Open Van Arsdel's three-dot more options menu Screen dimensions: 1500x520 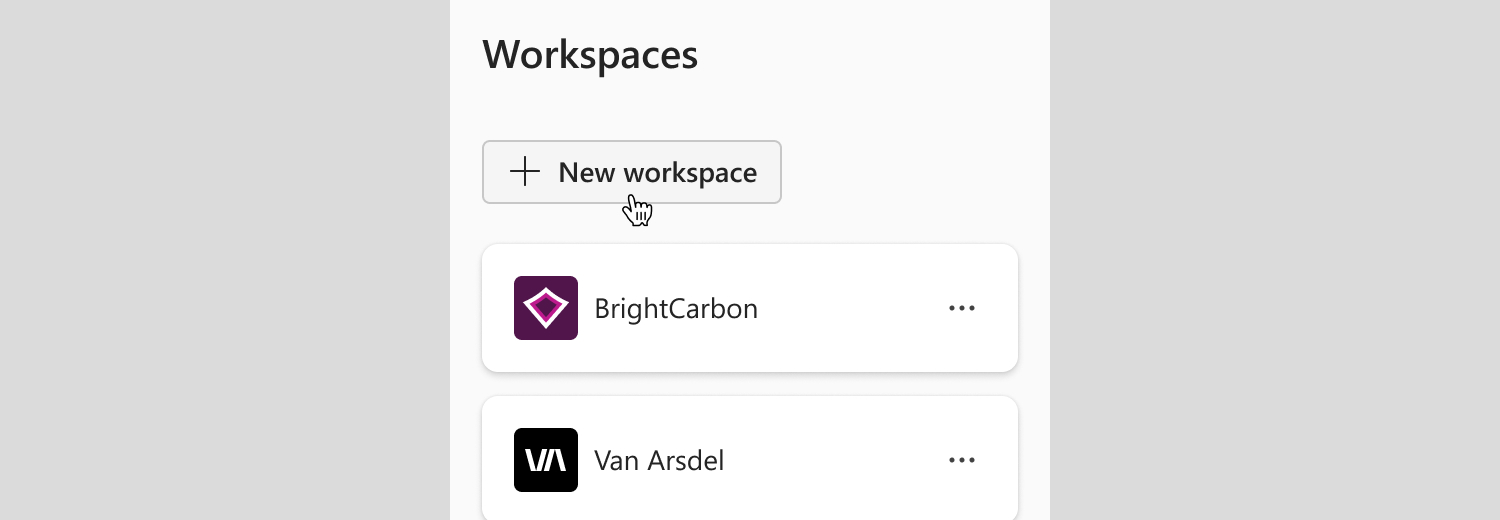coord(962,460)
